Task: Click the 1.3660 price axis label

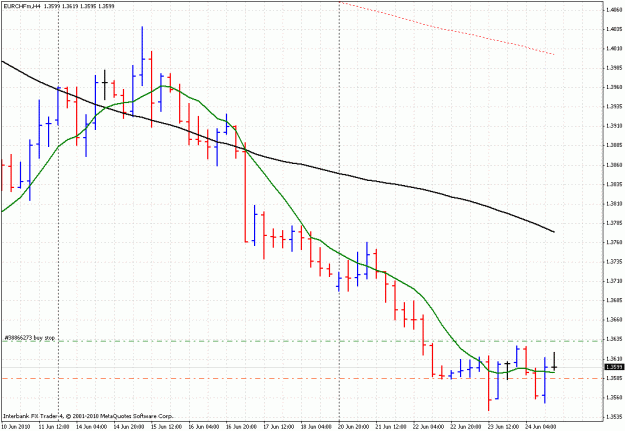Action: coord(614,319)
